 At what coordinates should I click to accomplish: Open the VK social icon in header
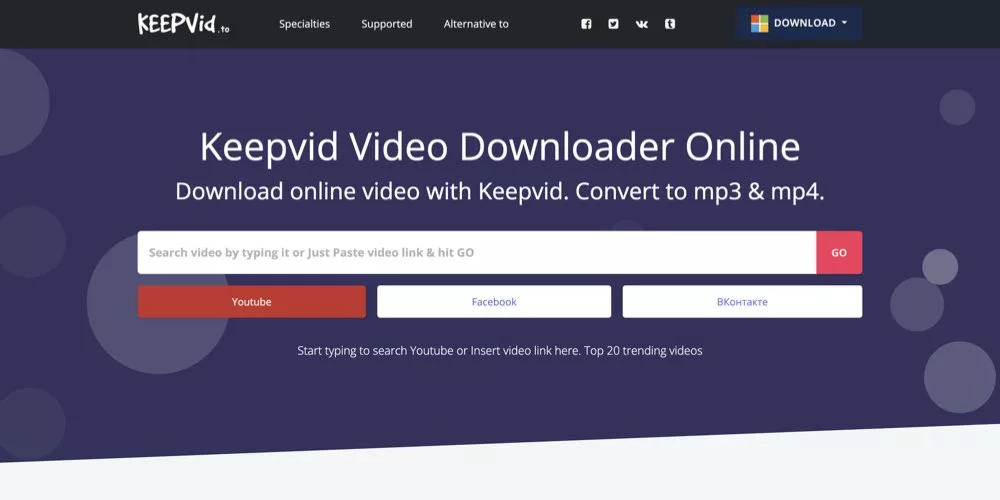coord(642,24)
